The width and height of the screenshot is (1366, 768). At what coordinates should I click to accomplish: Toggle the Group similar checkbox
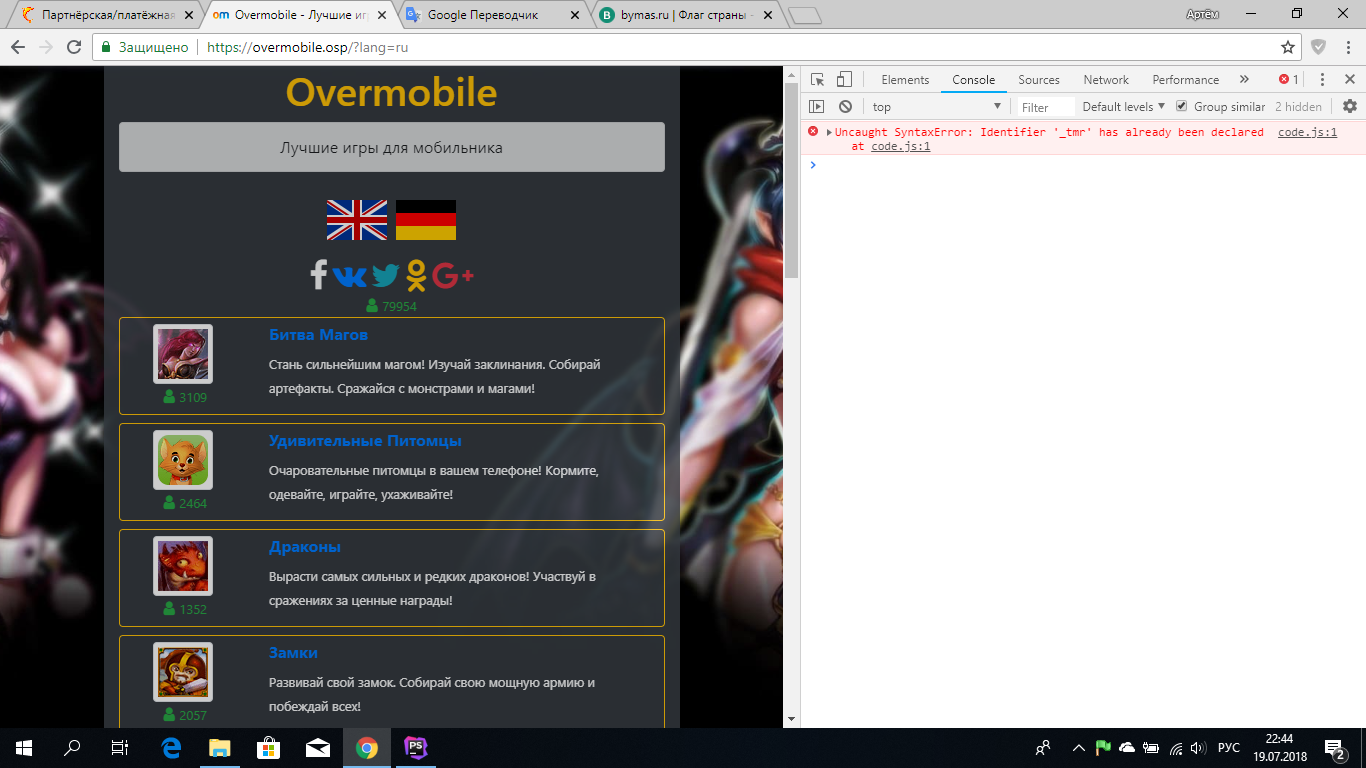click(1181, 106)
